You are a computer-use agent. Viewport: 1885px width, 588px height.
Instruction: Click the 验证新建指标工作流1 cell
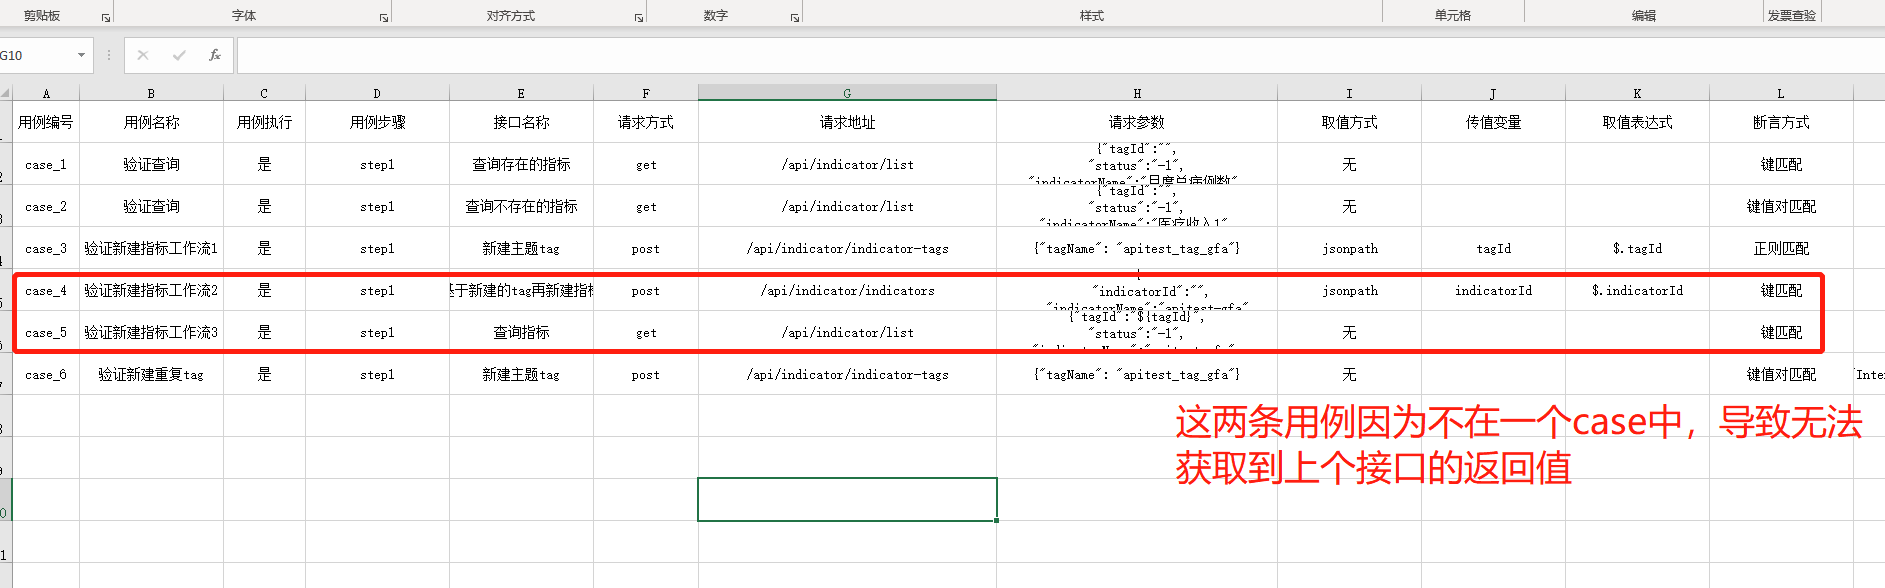(x=151, y=248)
